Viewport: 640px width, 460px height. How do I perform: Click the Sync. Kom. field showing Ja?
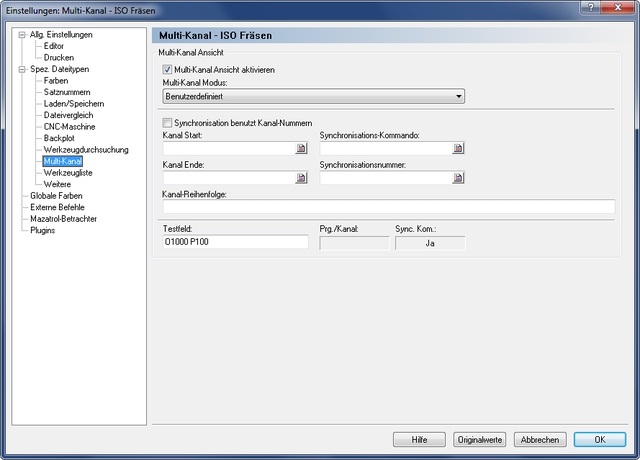[430, 243]
